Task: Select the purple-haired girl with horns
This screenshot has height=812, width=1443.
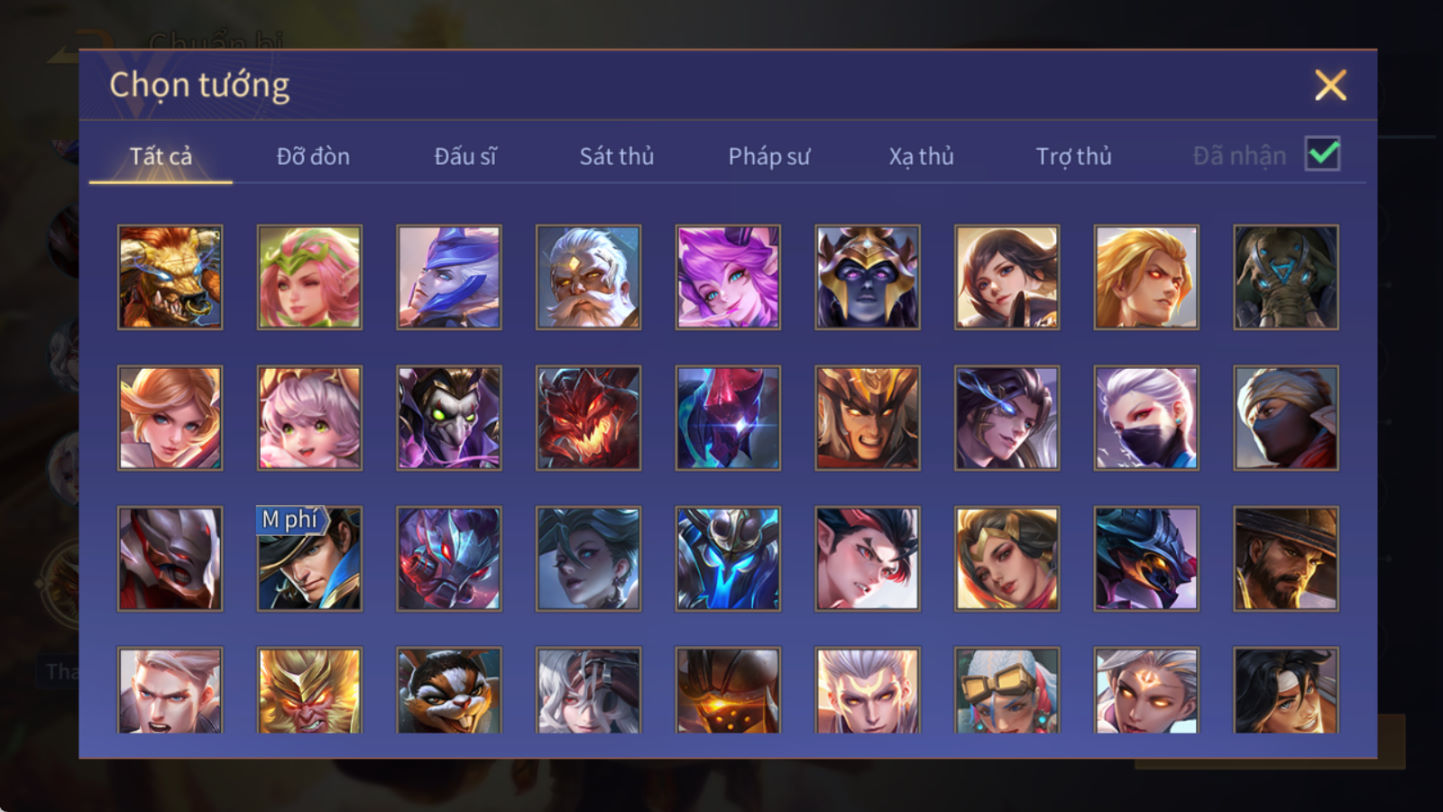Action: tap(728, 277)
